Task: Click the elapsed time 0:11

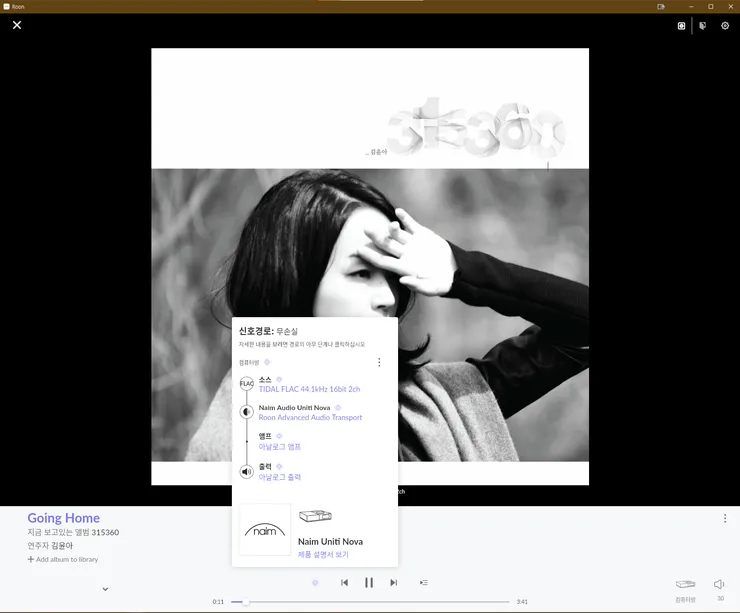Action: pyautogui.click(x=218, y=602)
